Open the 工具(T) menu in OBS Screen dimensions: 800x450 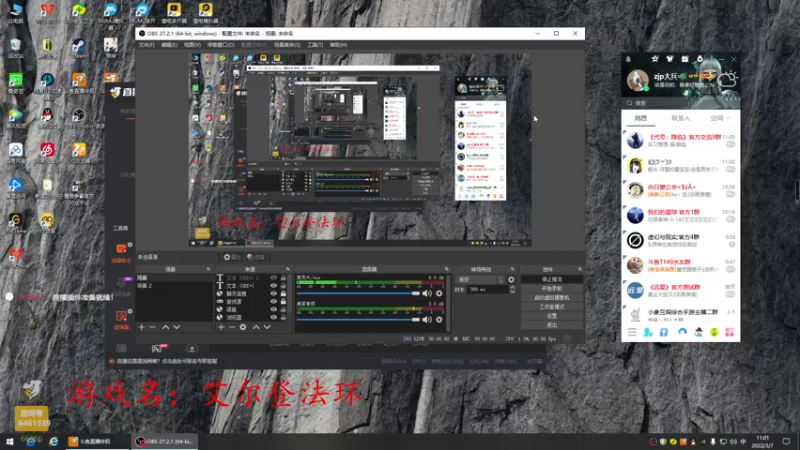click(x=315, y=45)
